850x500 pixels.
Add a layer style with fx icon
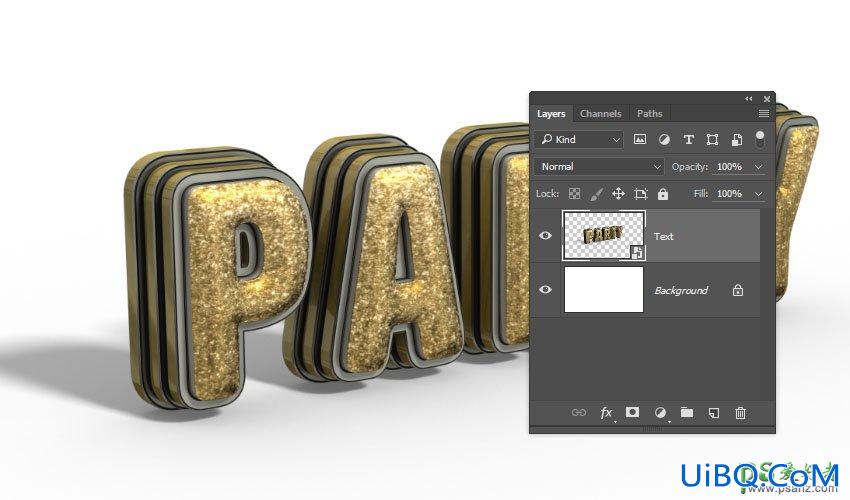606,413
